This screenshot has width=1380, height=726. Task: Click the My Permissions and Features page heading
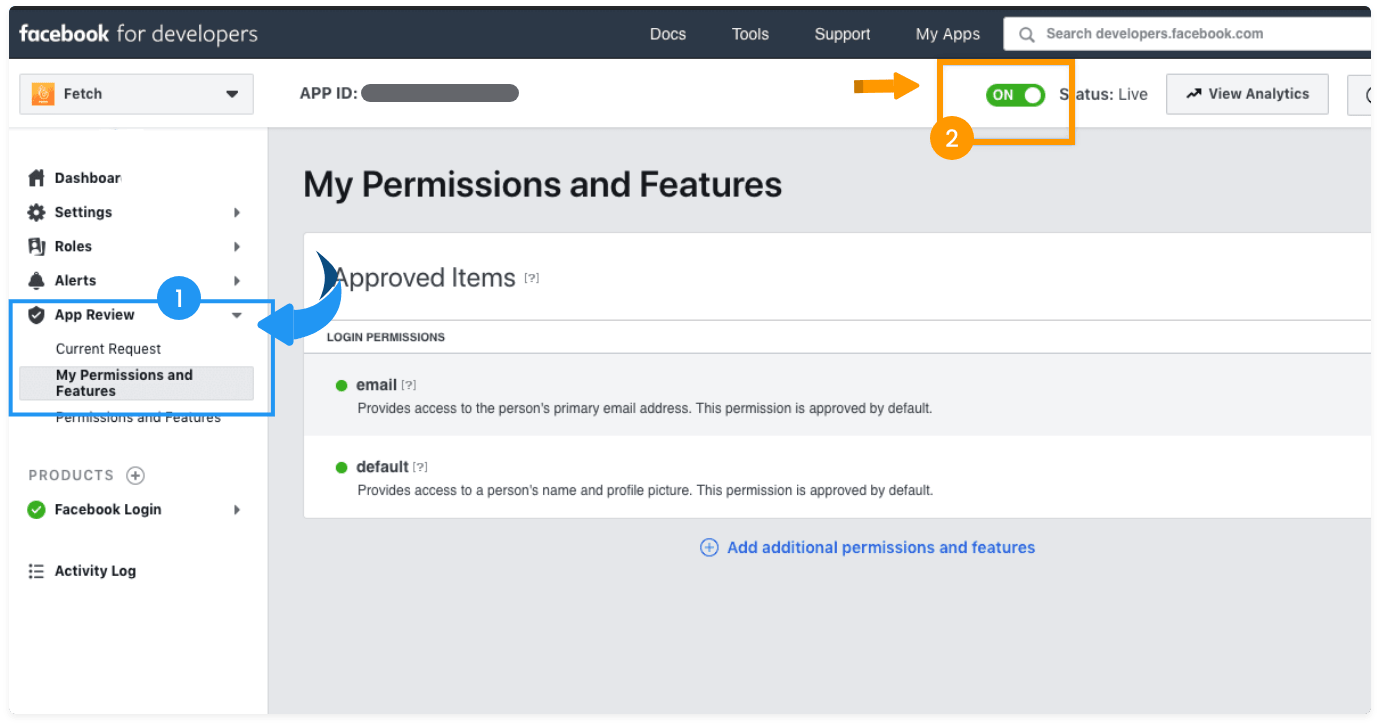tap(543, 185)
